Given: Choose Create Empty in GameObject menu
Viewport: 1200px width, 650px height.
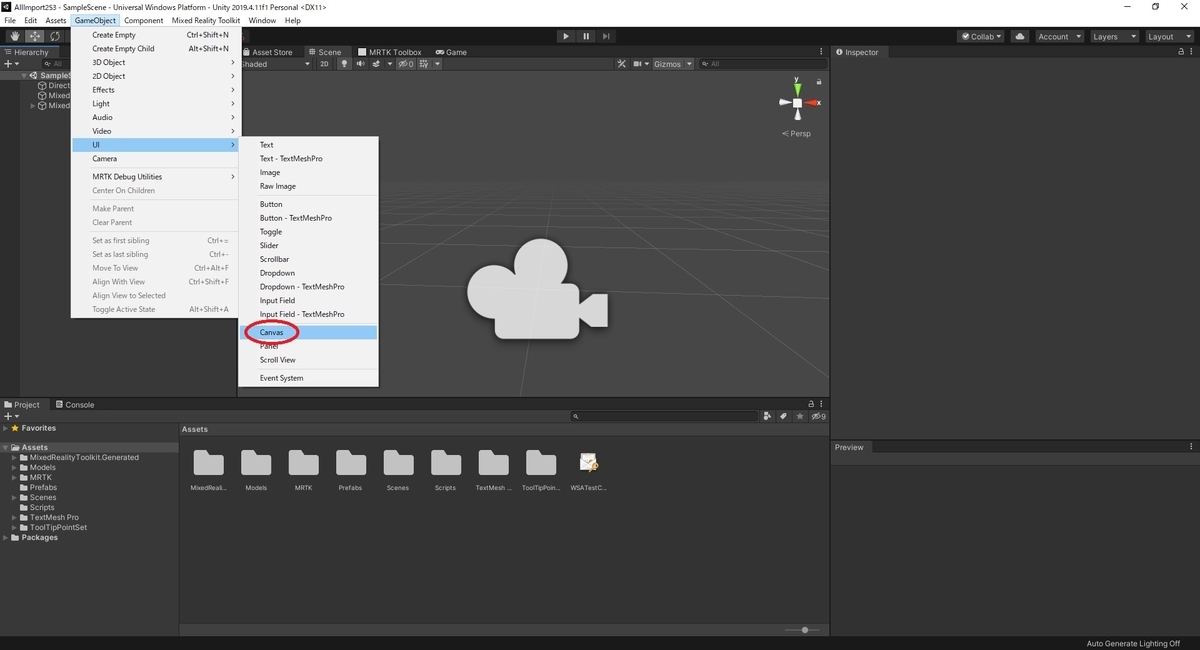Looking at the screenshot, I should (x=156, y=35).
